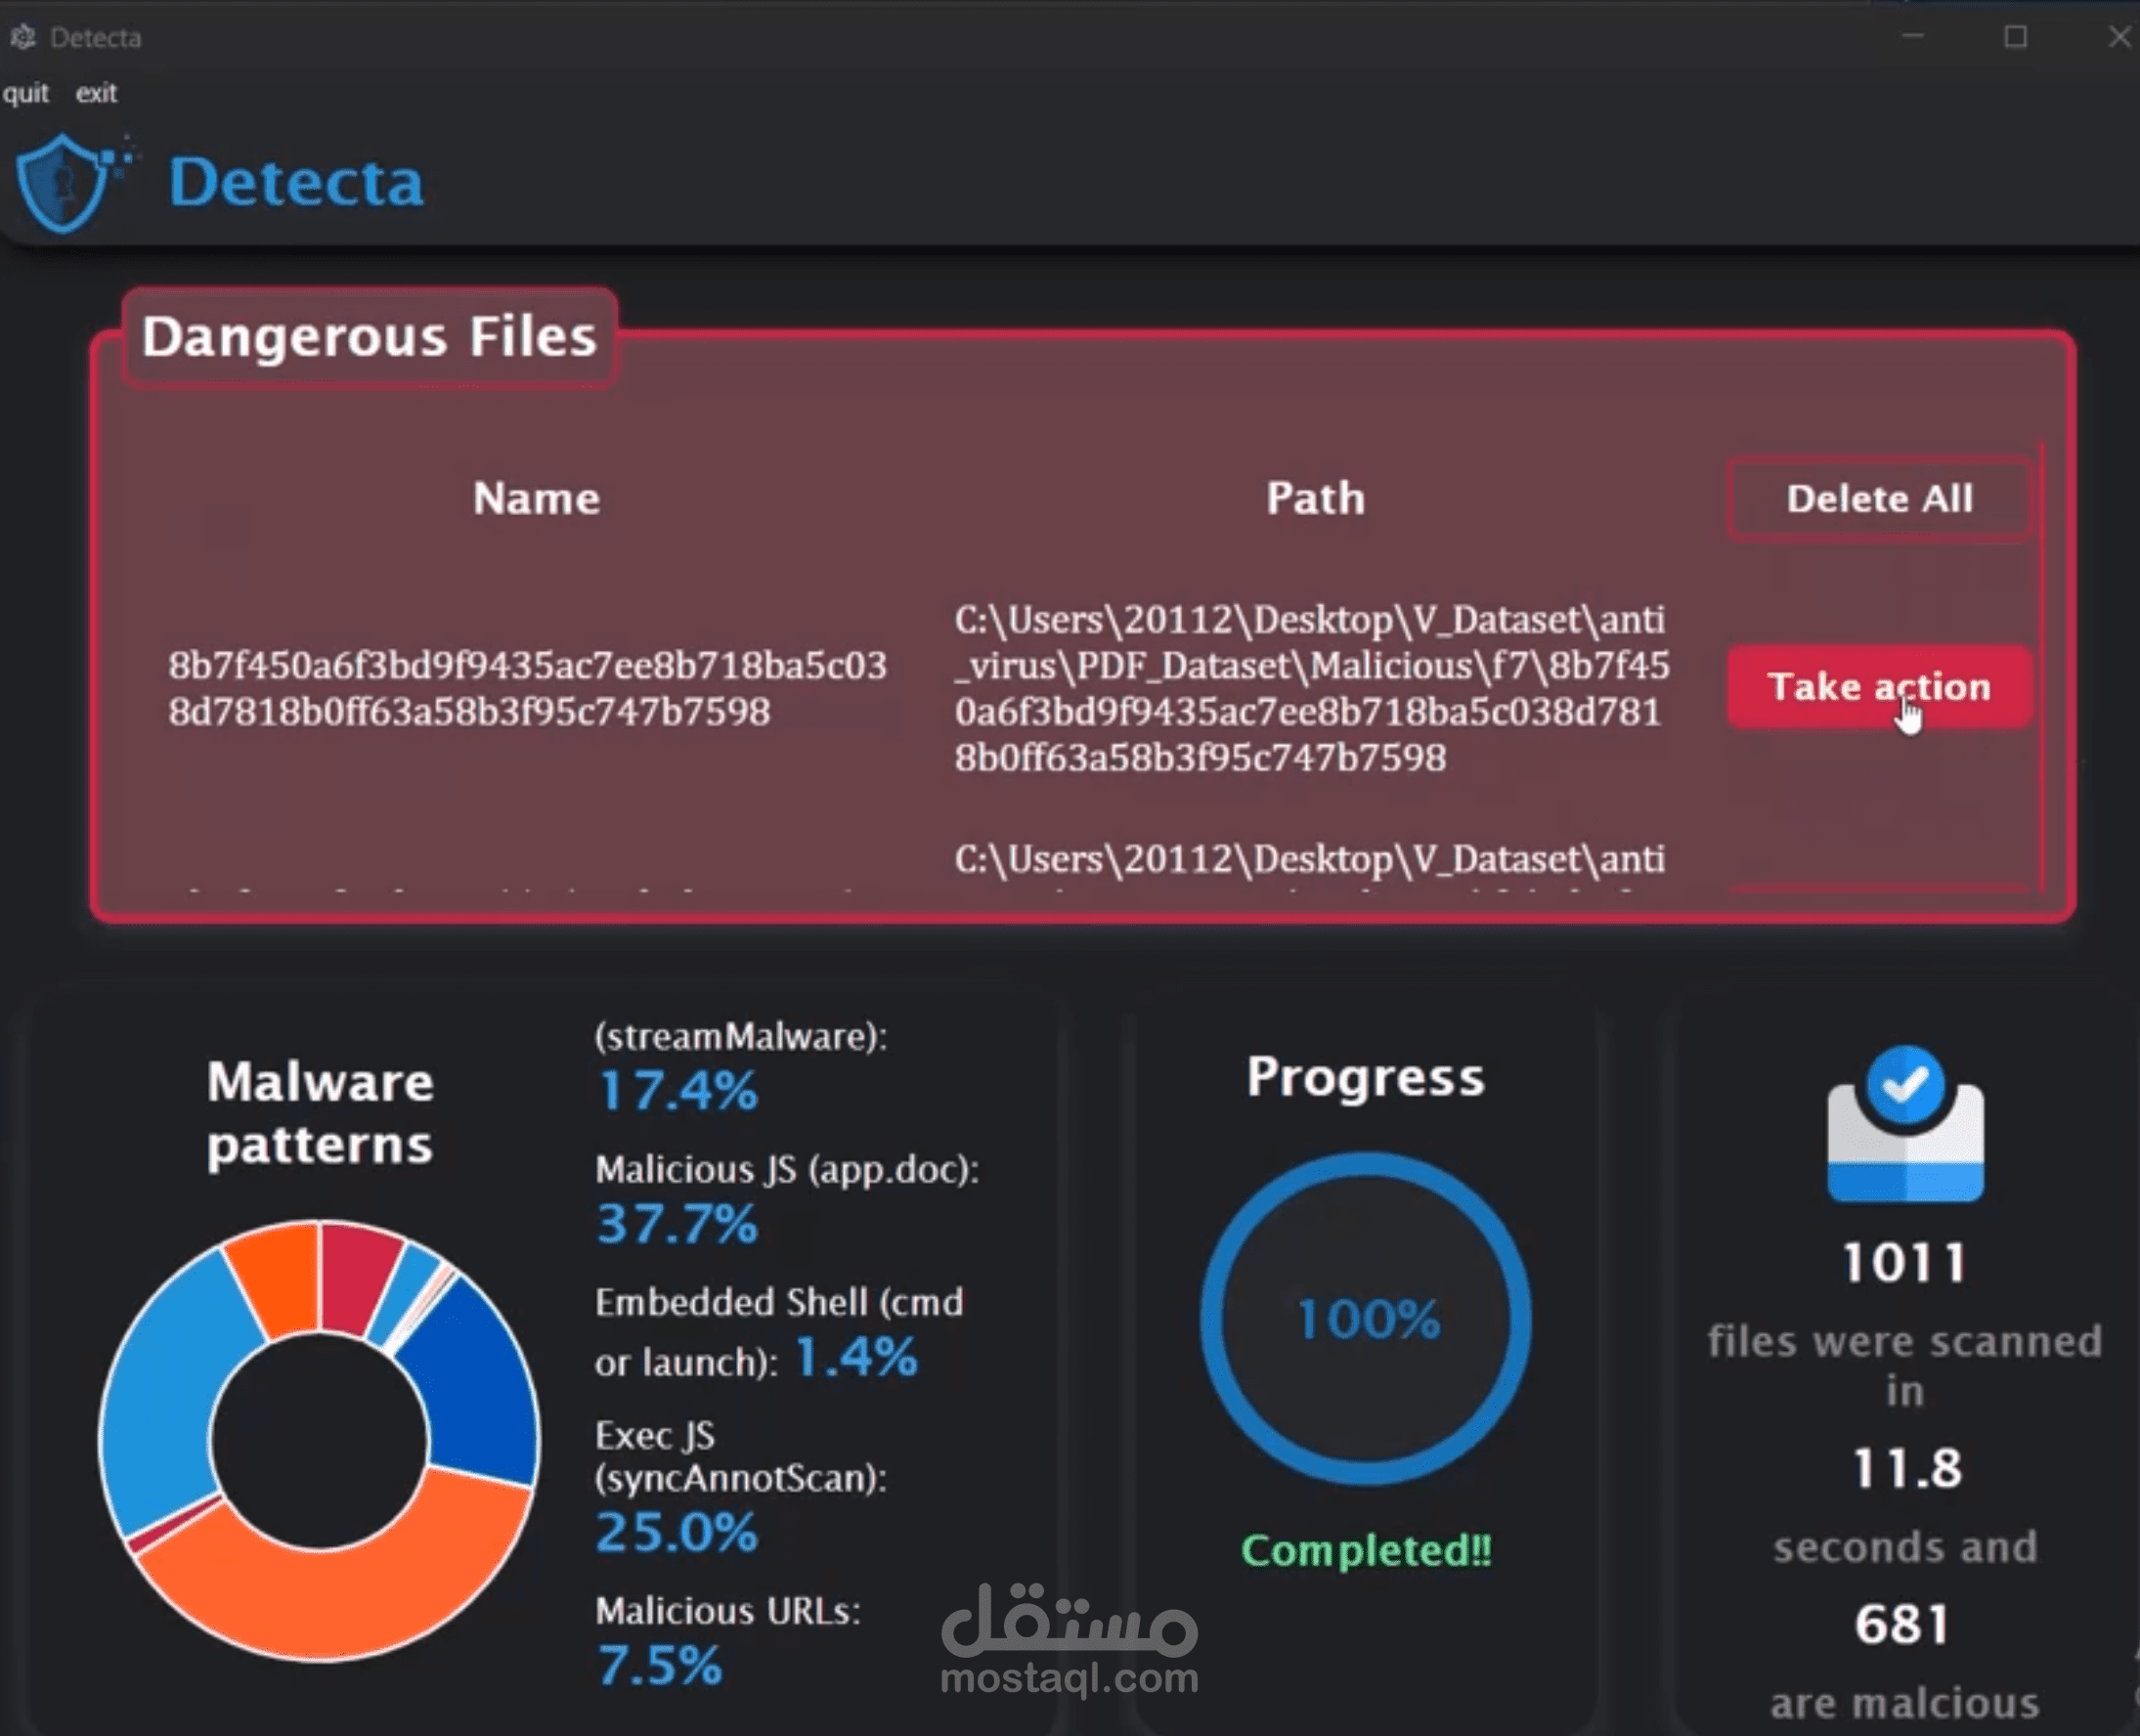Select the Path column header

click(1315, 498)
